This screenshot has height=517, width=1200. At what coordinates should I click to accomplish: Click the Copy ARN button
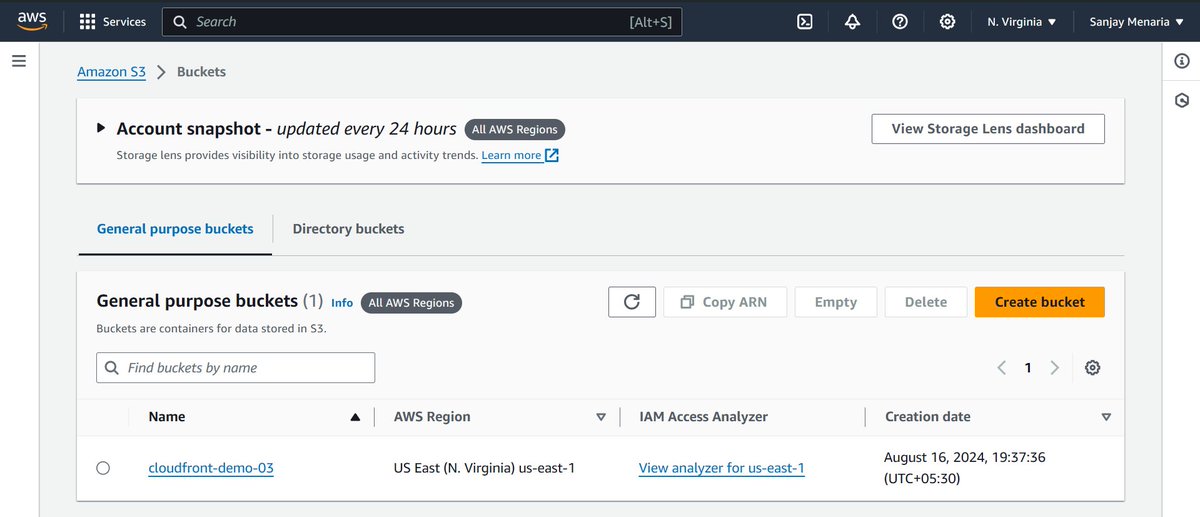click(x=725, y=302)
